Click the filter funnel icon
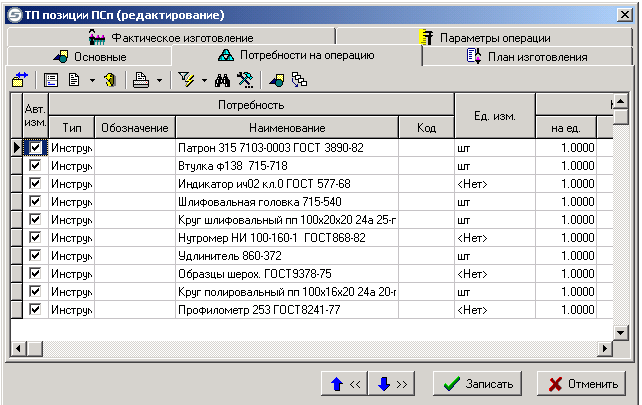This screenshot has width=642, height=405. (x=186, y=79)
